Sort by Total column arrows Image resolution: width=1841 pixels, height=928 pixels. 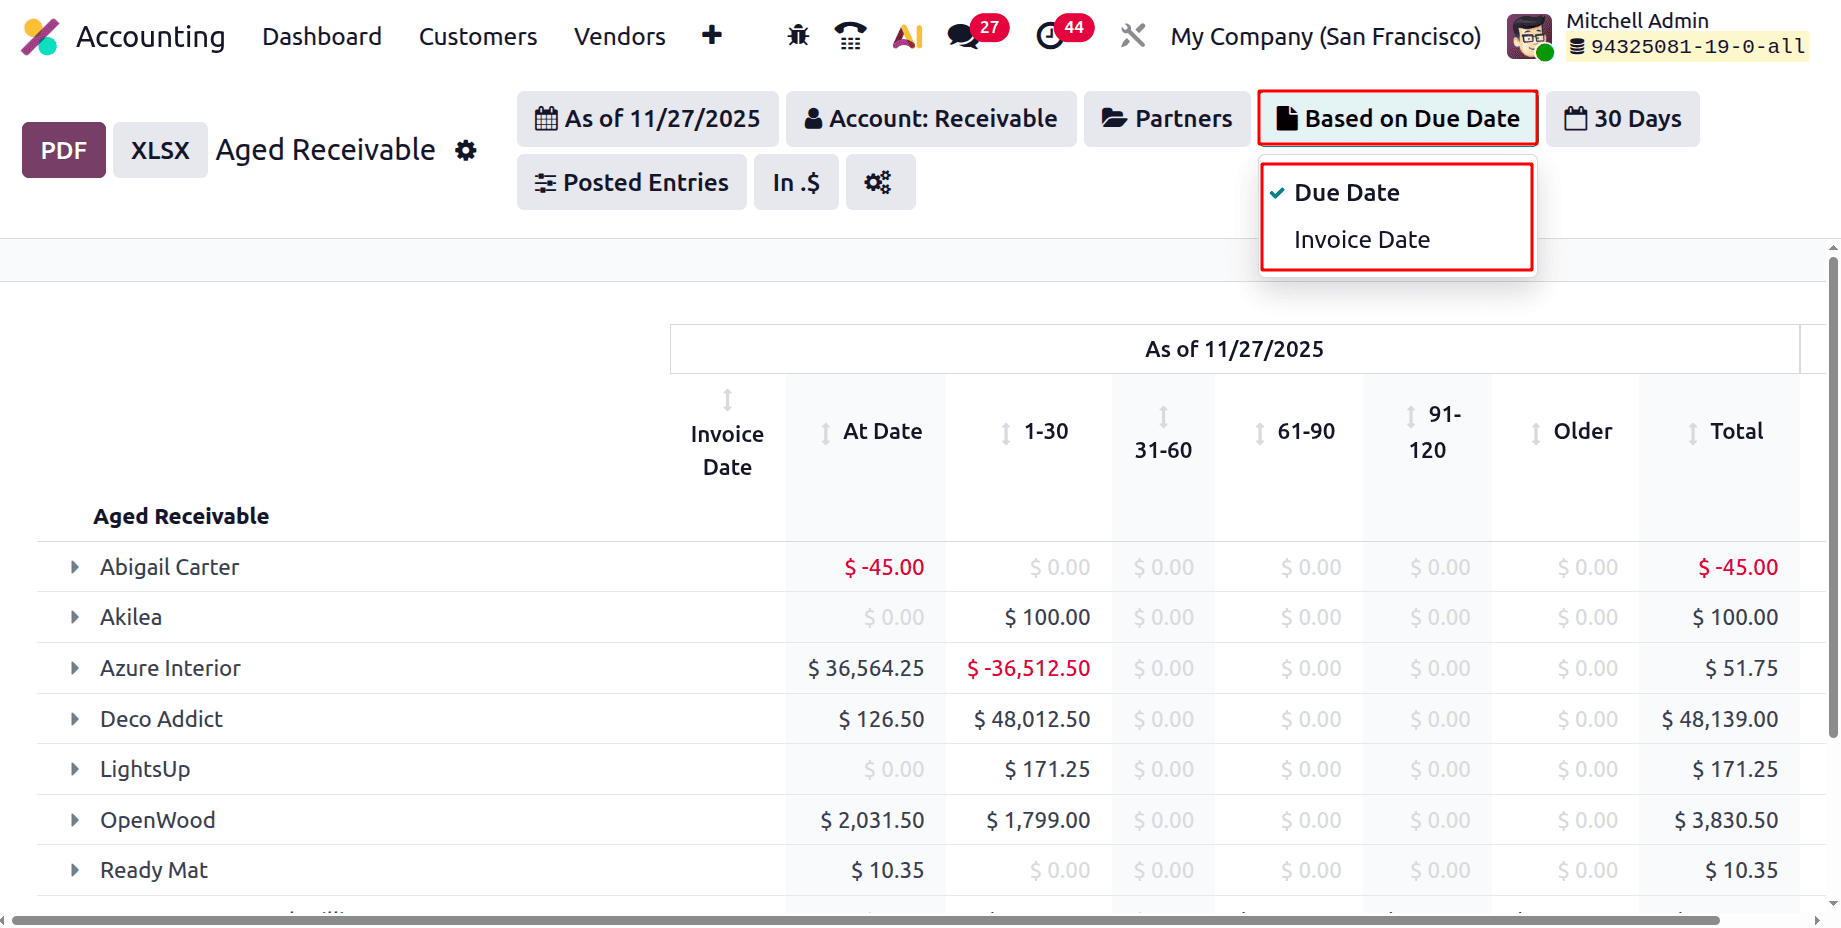coord(1693,433)
